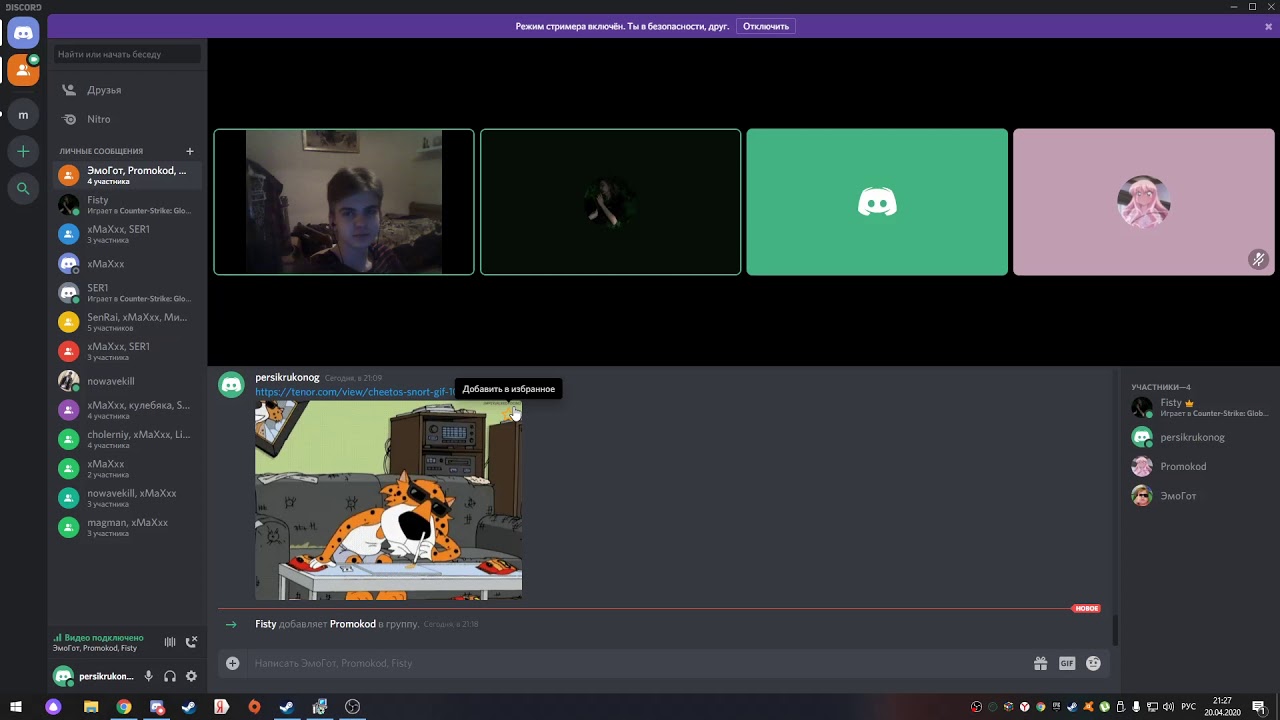Image resolution: width=1280 pixels, height=720 pixels.
Task: Add a server with the plus icon
Action: 23,151
